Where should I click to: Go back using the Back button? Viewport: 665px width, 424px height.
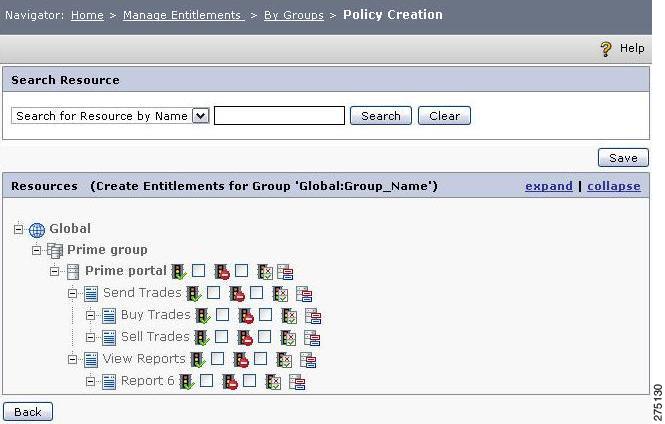coord(28,412)
